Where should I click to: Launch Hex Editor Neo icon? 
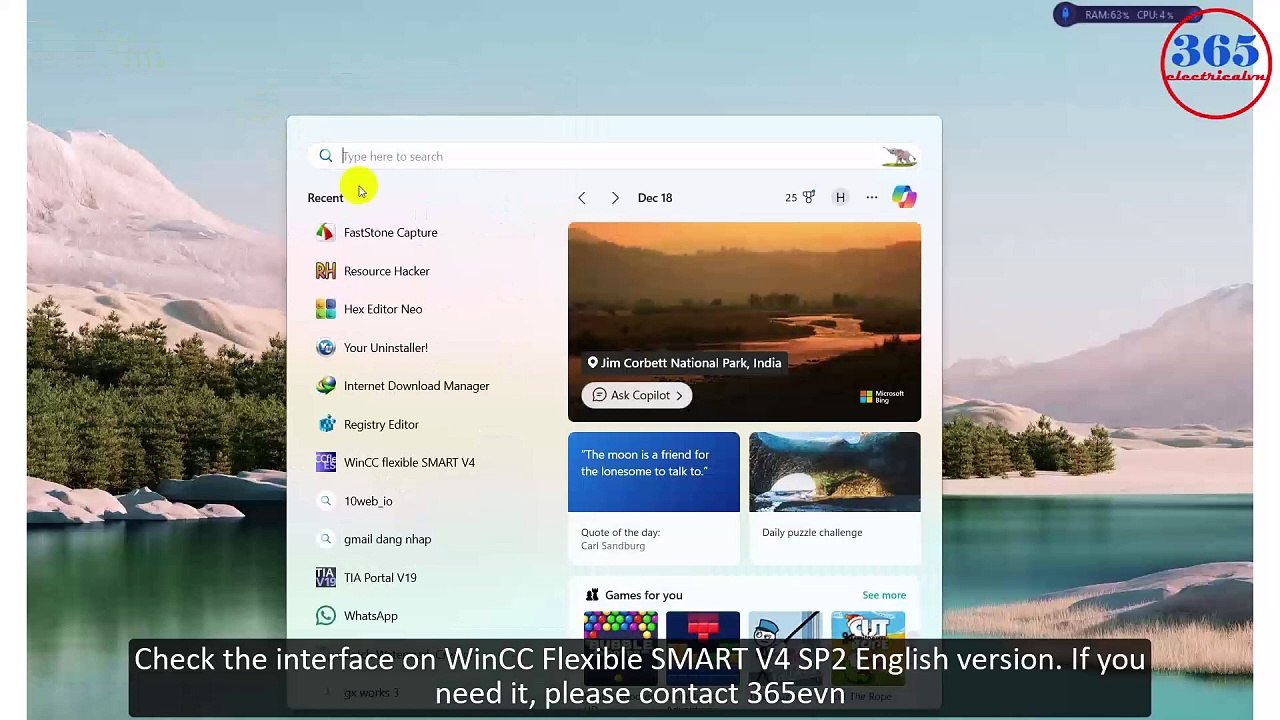(x=325, y=309)
